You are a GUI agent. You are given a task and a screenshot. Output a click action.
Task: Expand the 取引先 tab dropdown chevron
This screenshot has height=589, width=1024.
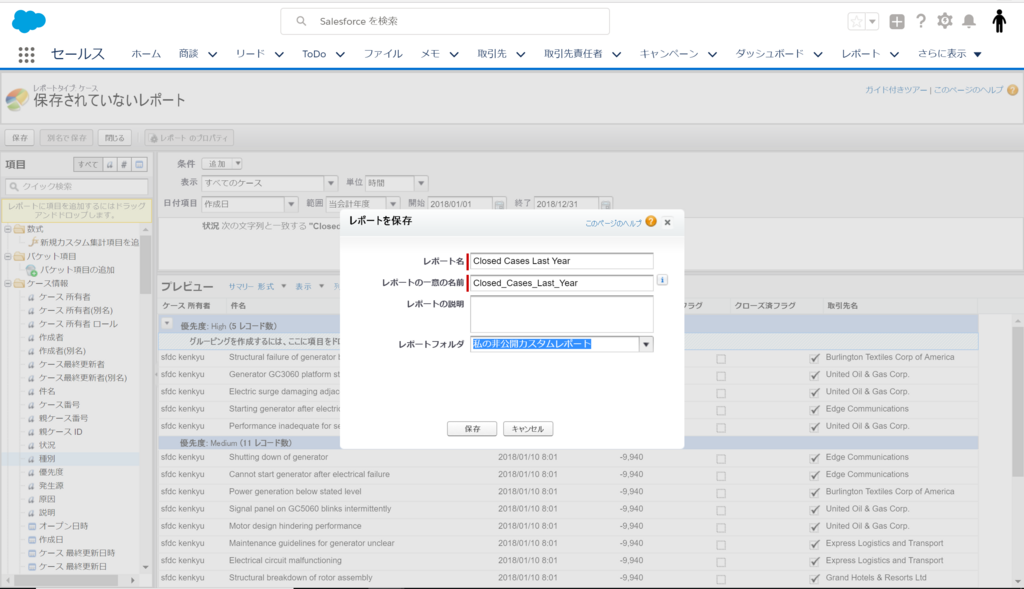pos(520,55)
